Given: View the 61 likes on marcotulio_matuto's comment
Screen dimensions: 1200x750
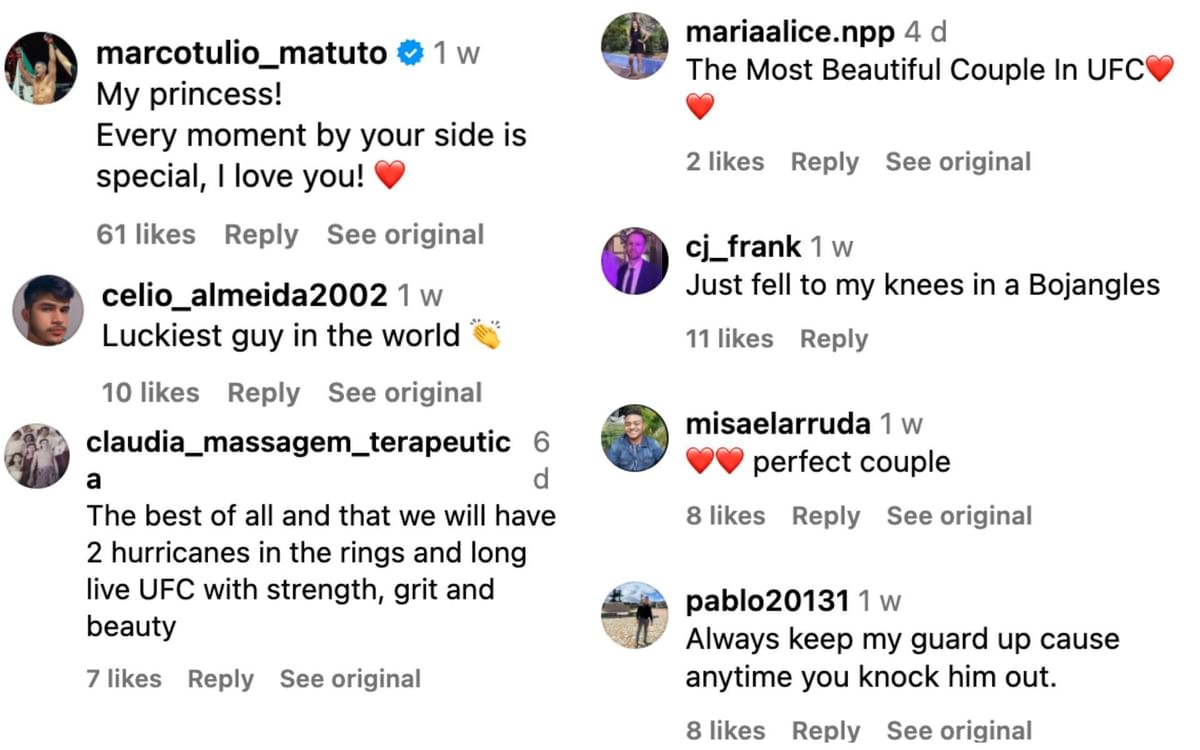Looking at the screenshot, I should click(146, 235).
